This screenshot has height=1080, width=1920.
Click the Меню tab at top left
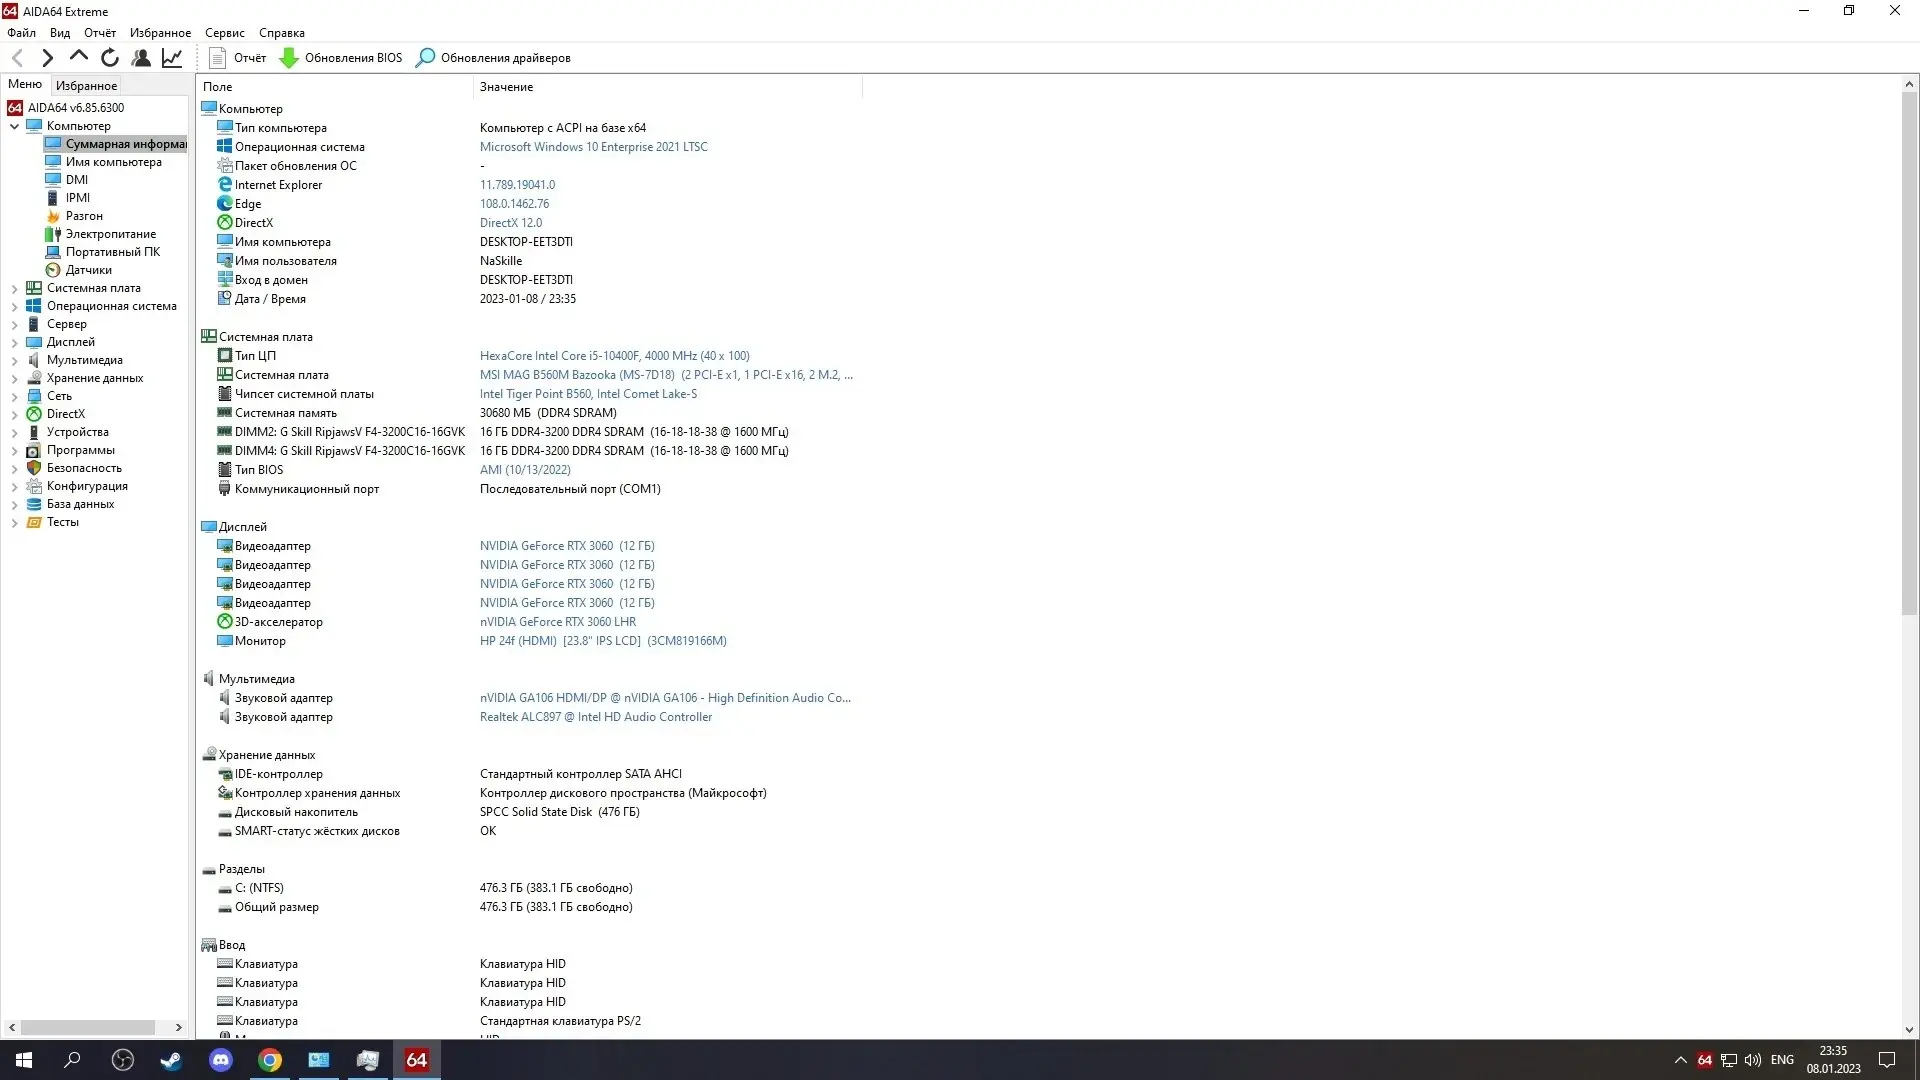[x=25, y=84]
